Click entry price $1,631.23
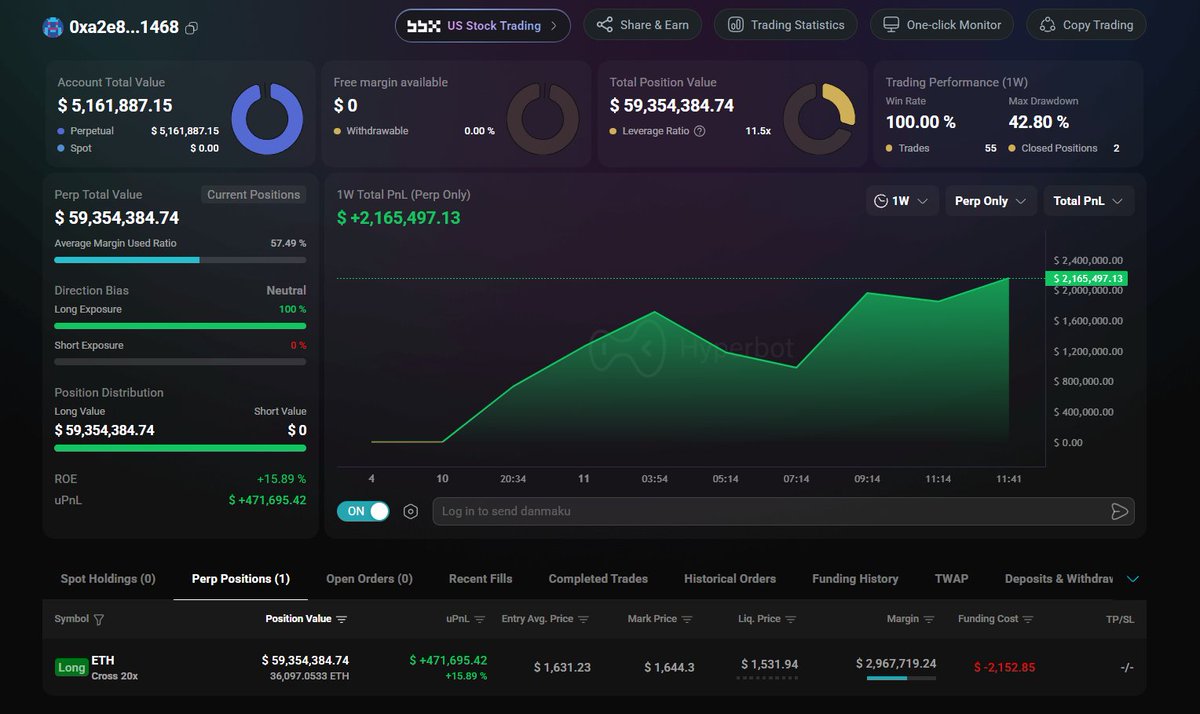 pos(562,667)
